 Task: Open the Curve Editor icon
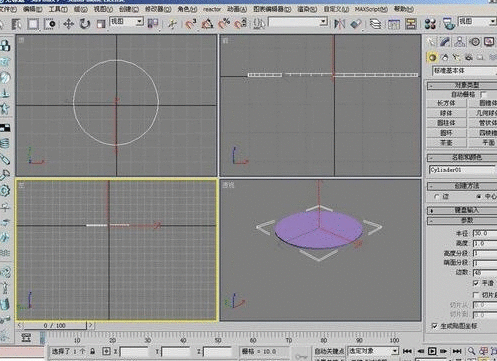tap(394, 24)
